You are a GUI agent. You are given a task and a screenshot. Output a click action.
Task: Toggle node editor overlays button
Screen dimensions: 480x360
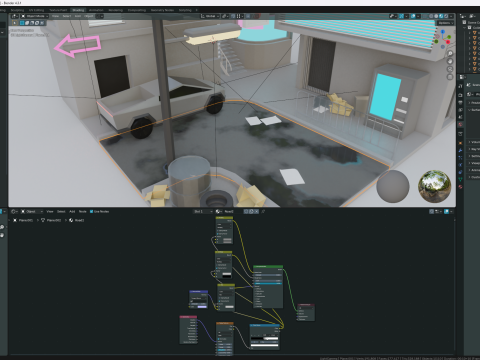tap(446, 211)
